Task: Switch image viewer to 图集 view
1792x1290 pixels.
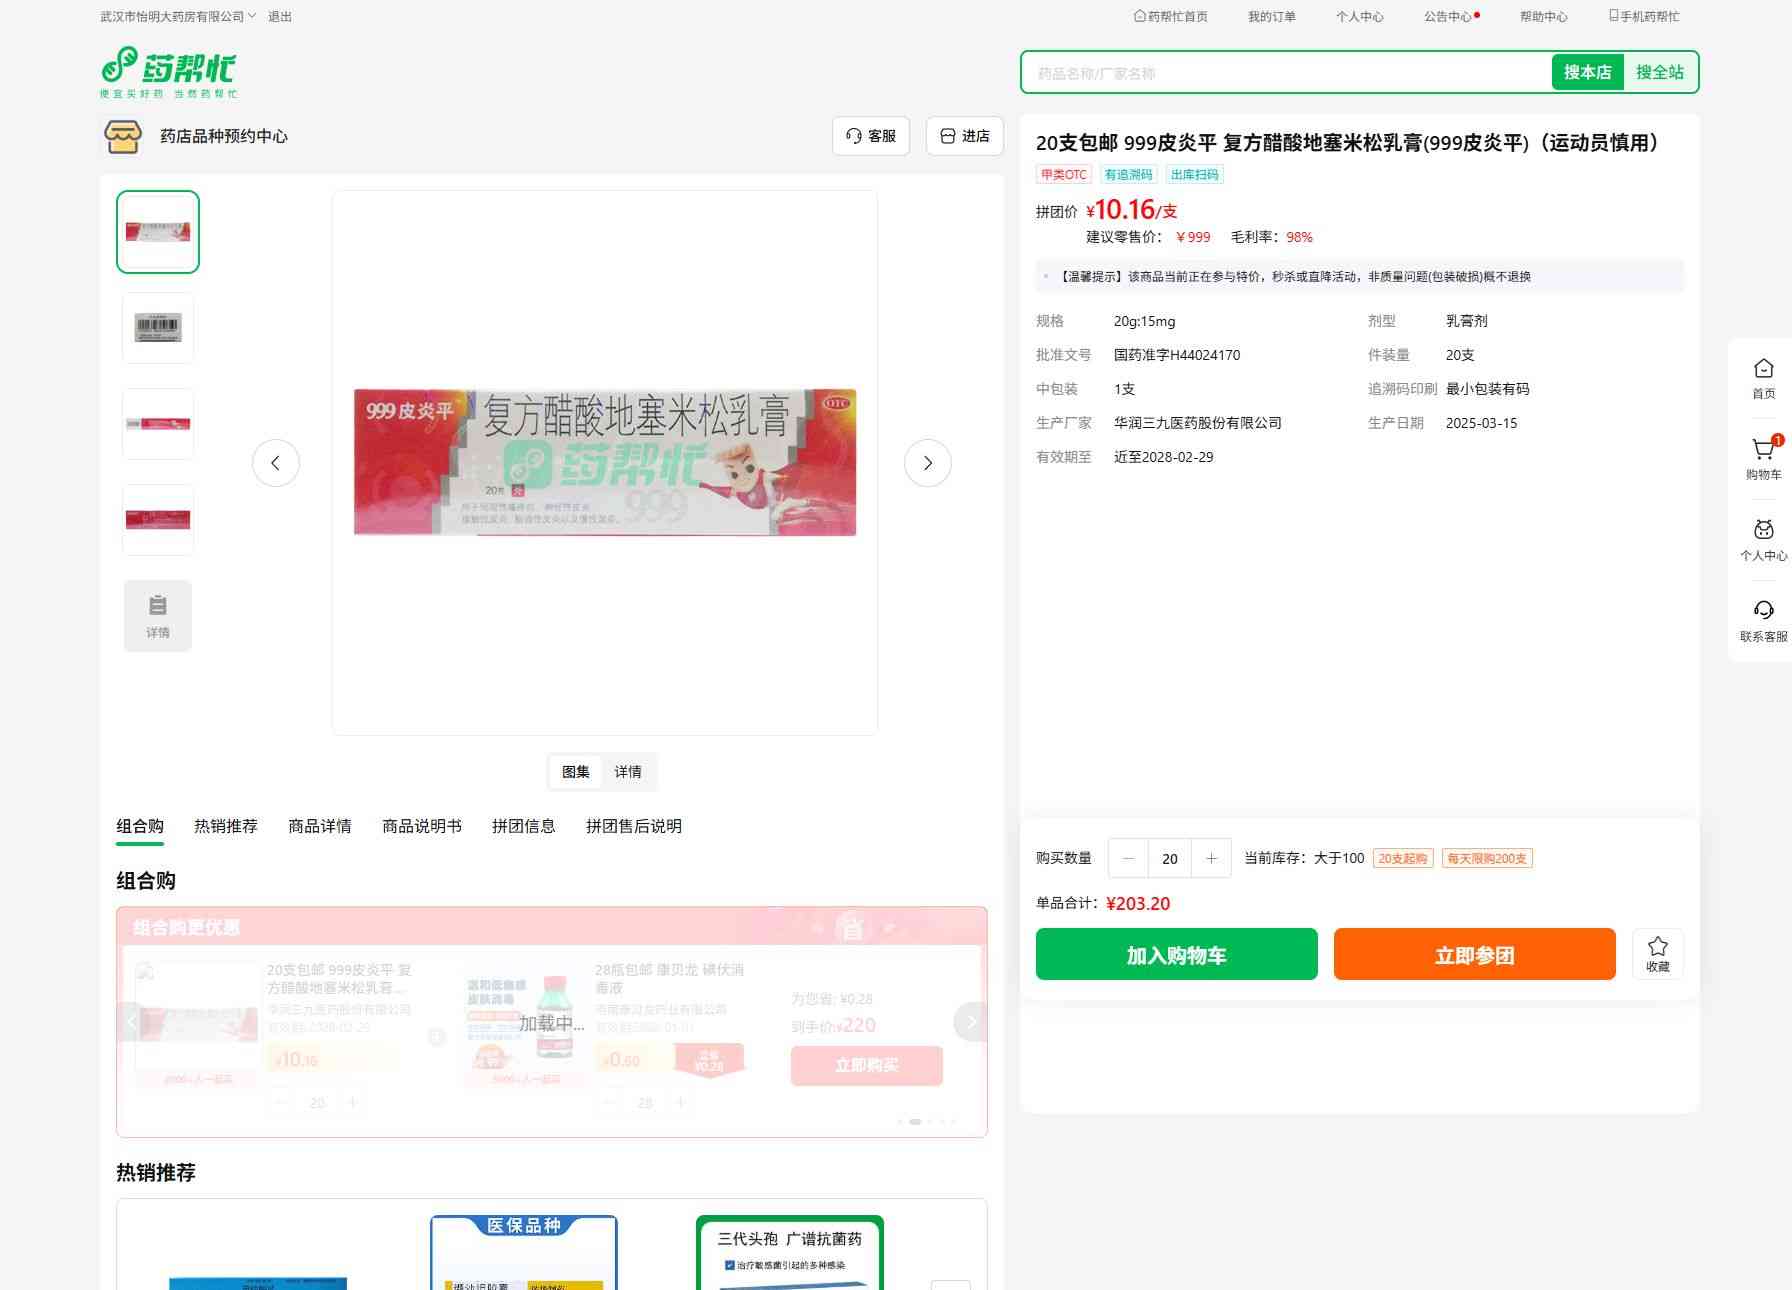Action: (x=576, y=772)
